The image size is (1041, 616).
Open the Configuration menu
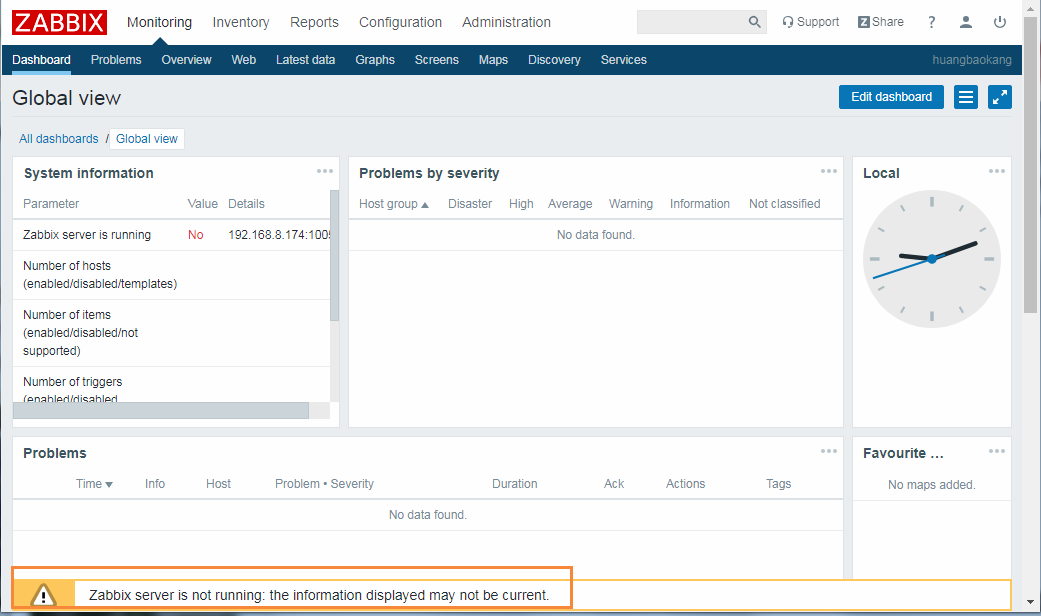point(400,21)
